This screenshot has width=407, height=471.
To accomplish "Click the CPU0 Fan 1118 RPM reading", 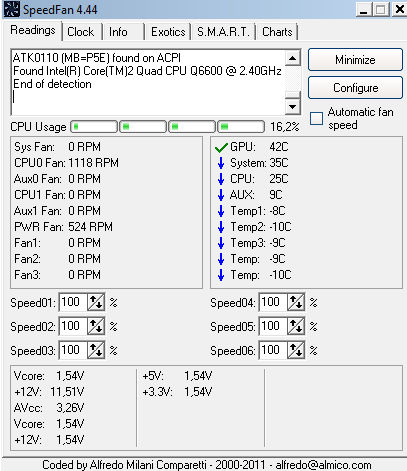I will pos(66,163).
